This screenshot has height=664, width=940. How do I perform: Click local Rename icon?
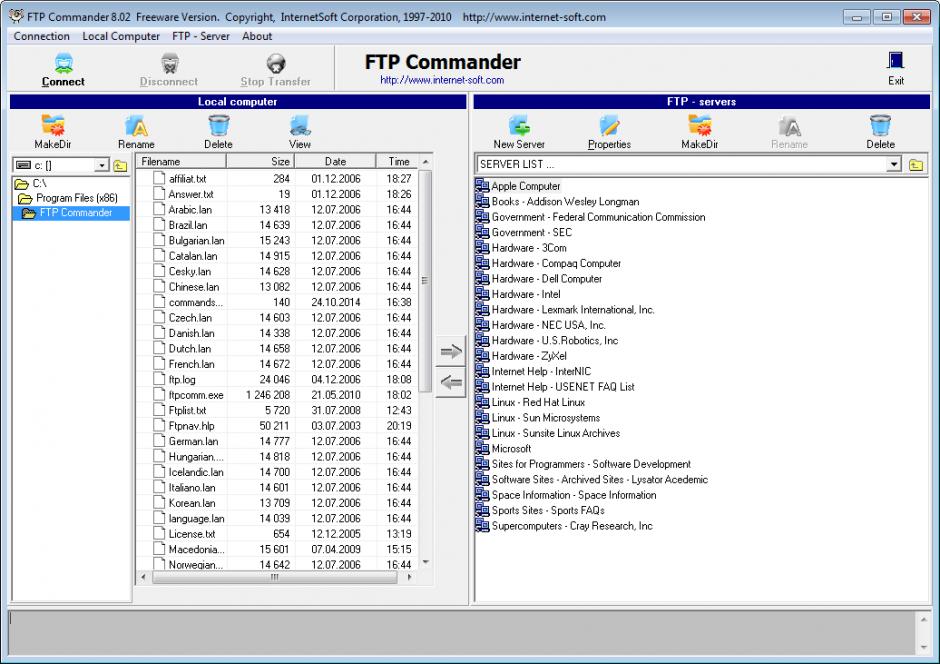136,126
